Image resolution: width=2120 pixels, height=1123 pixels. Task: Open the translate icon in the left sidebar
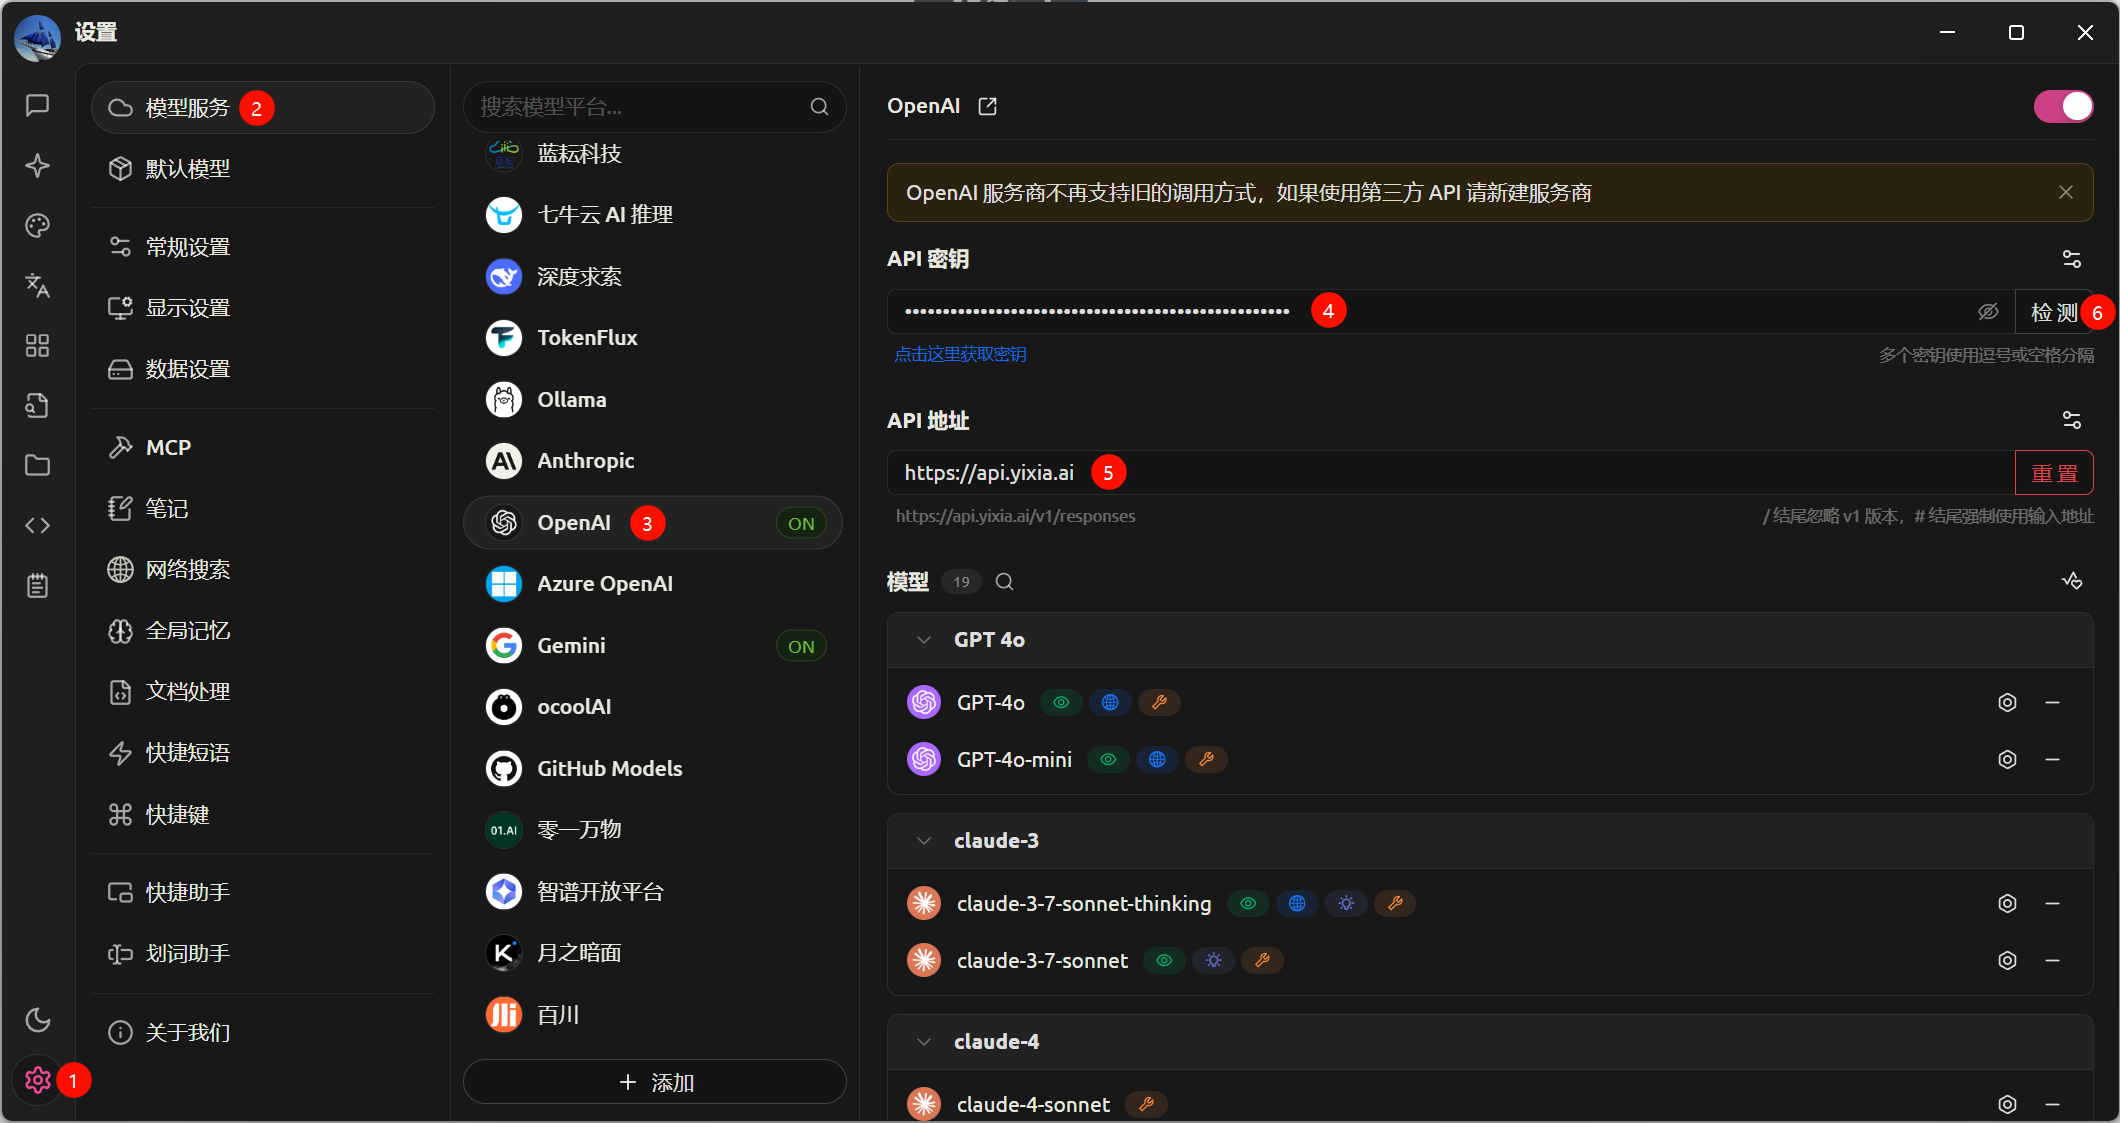[x=38, y=285]
